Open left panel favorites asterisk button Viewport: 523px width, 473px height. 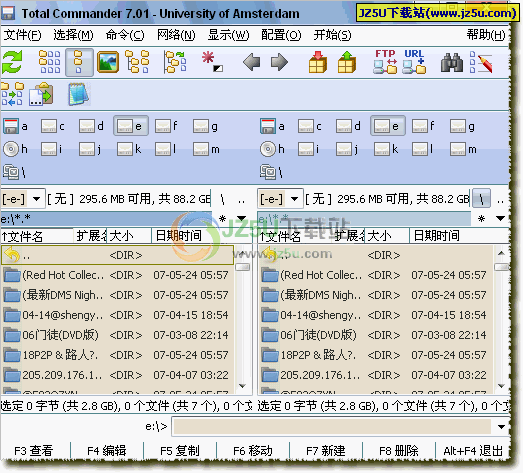click(222, 219)
